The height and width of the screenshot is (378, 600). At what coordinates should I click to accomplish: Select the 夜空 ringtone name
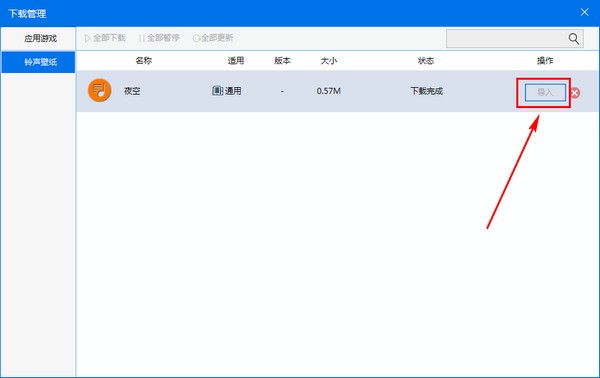pos(132,91)
